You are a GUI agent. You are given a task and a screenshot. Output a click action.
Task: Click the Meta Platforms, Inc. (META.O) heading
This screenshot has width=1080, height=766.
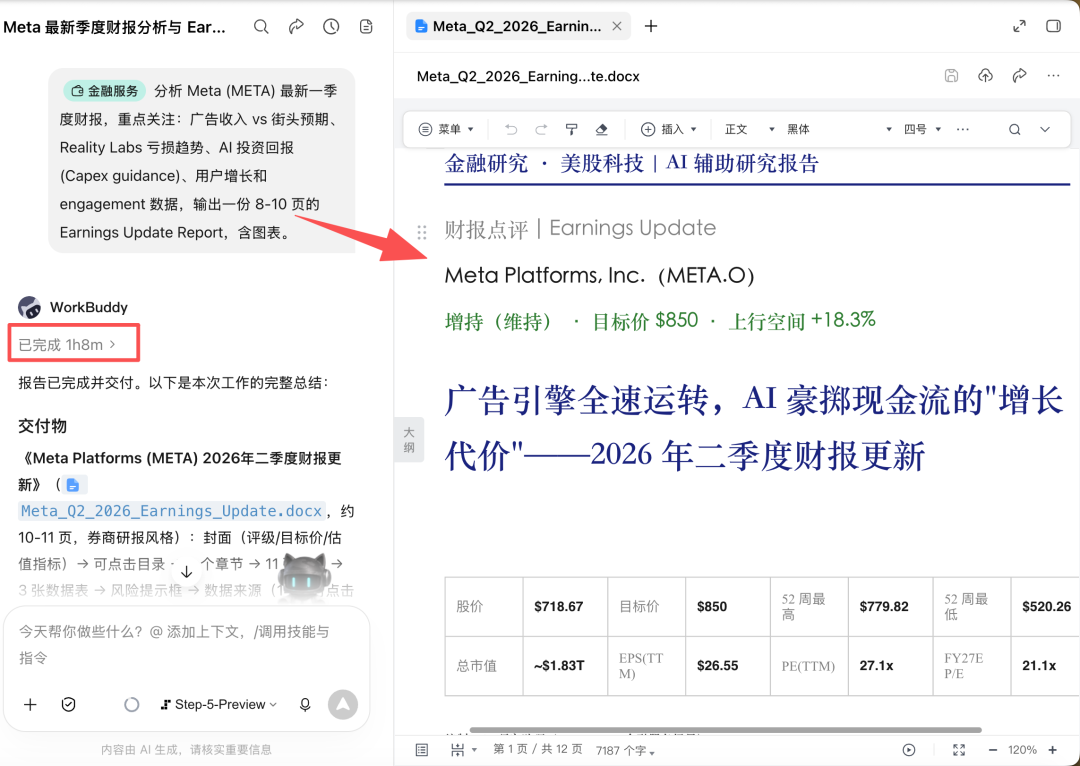click(599, 276)
